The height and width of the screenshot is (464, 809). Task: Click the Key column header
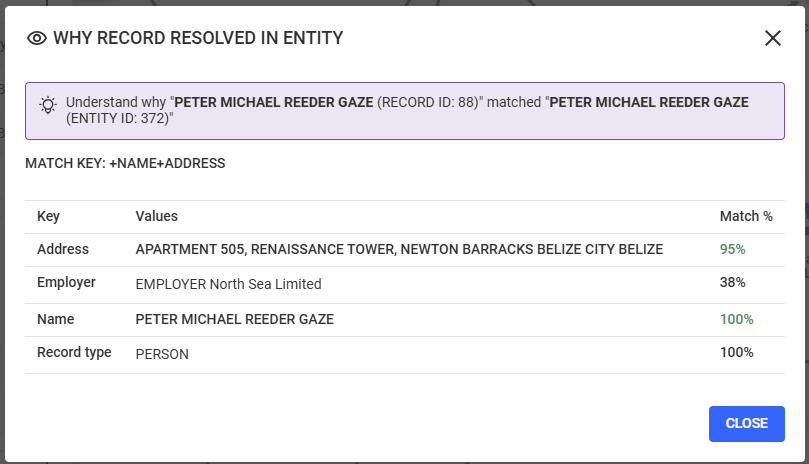(48, 216)
